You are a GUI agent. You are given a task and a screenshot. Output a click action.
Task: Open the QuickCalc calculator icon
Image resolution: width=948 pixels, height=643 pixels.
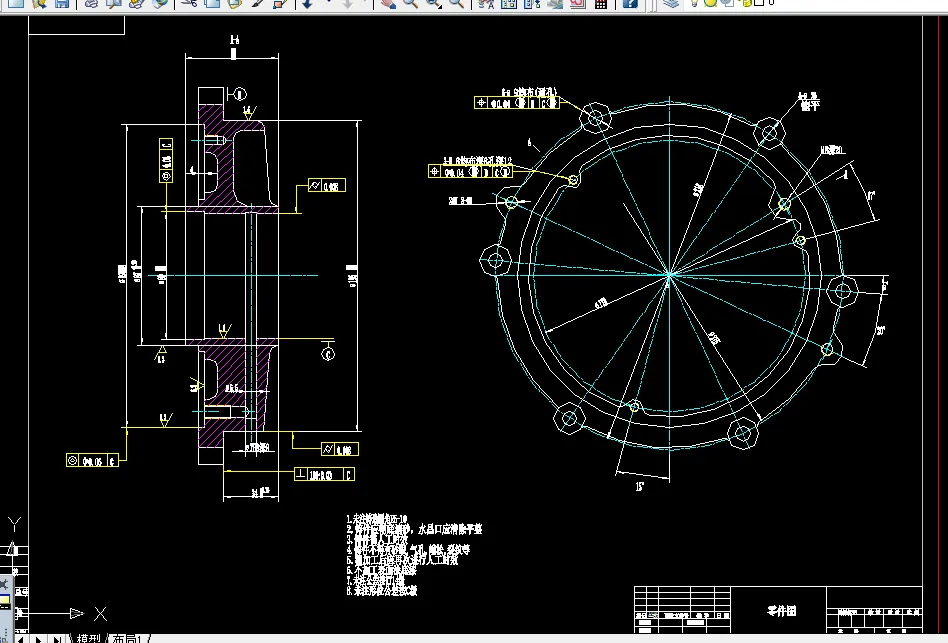[600, 3]
